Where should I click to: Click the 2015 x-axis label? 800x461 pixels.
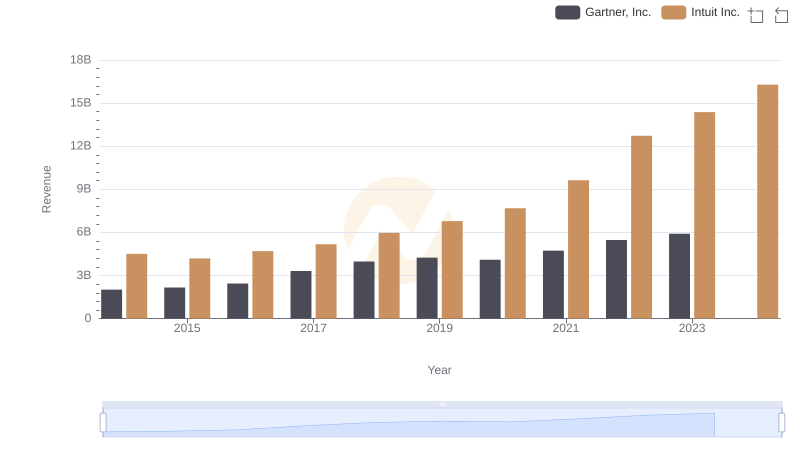187,328
